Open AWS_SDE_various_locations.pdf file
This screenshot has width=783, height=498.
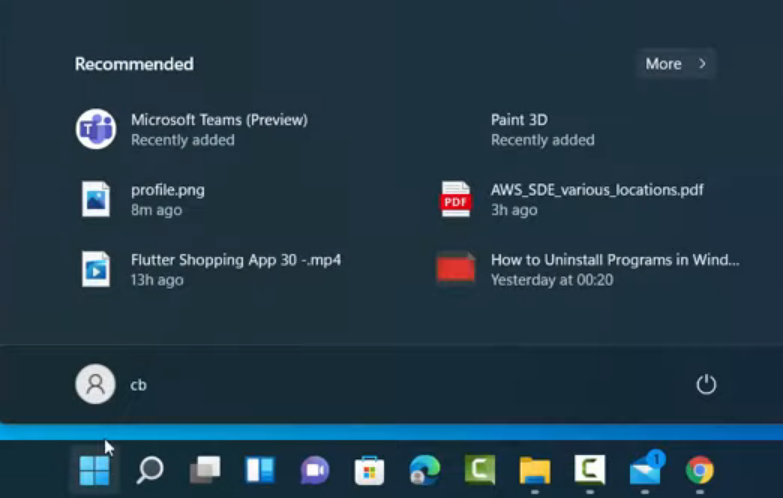[x=595, y=199]
